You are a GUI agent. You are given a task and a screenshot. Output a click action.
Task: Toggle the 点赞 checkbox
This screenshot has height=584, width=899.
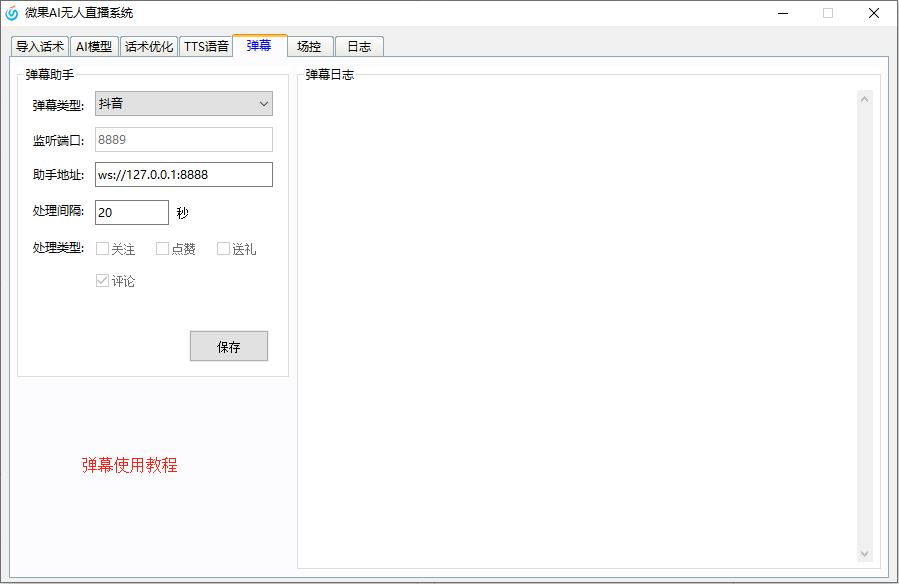click(x=163, y=249)
